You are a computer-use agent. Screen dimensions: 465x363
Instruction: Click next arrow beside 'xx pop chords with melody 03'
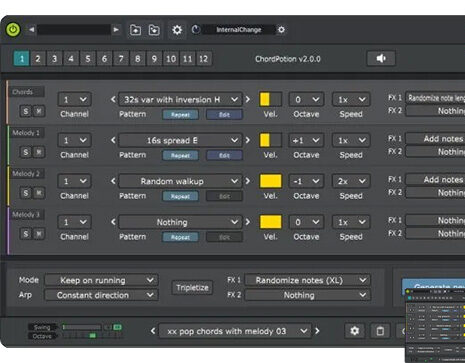[317, 331]
